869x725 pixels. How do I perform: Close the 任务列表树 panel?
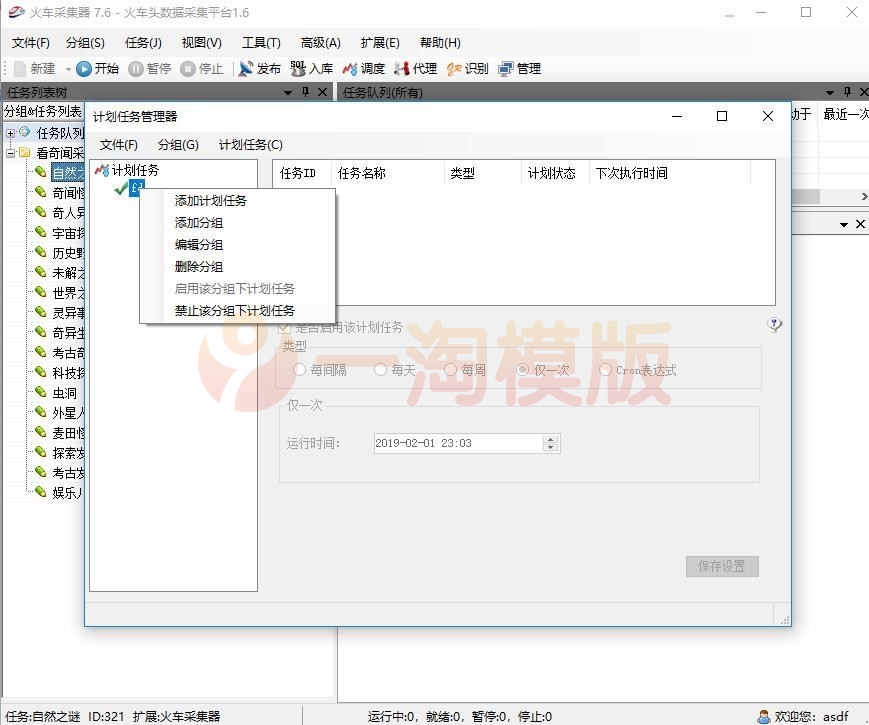coord(322,92)
